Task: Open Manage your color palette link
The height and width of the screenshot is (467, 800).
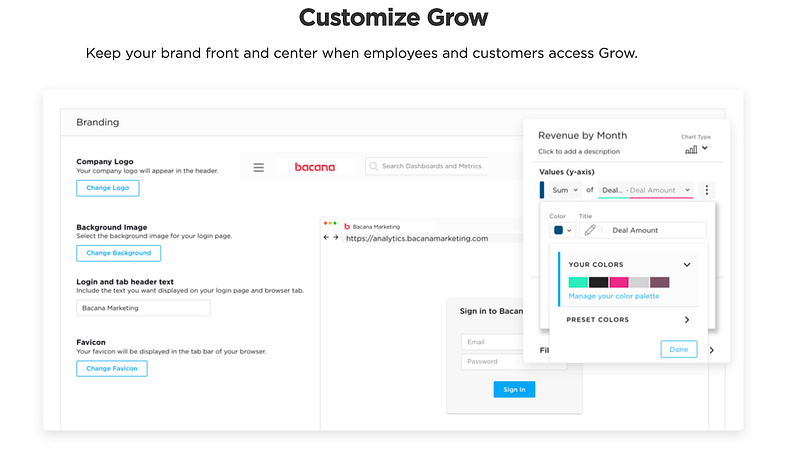Action: click(614, 296)
